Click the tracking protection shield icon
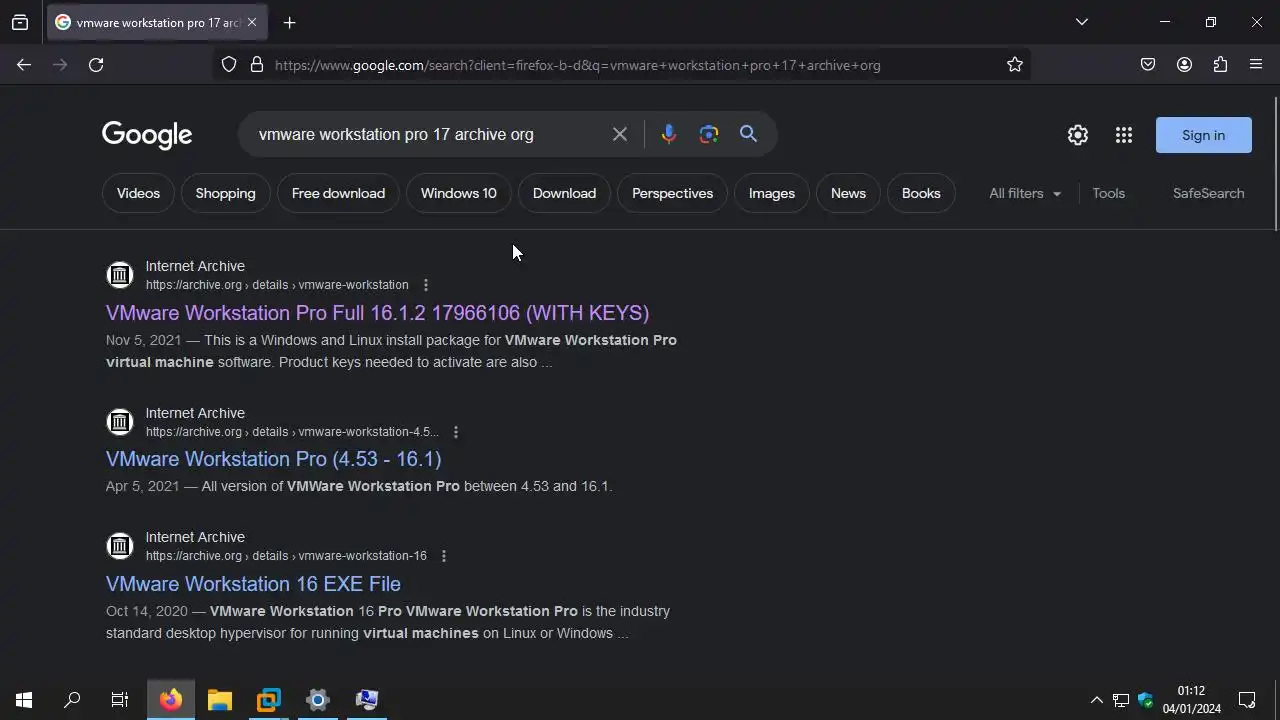1280x720 pixels. coord(229,65)
